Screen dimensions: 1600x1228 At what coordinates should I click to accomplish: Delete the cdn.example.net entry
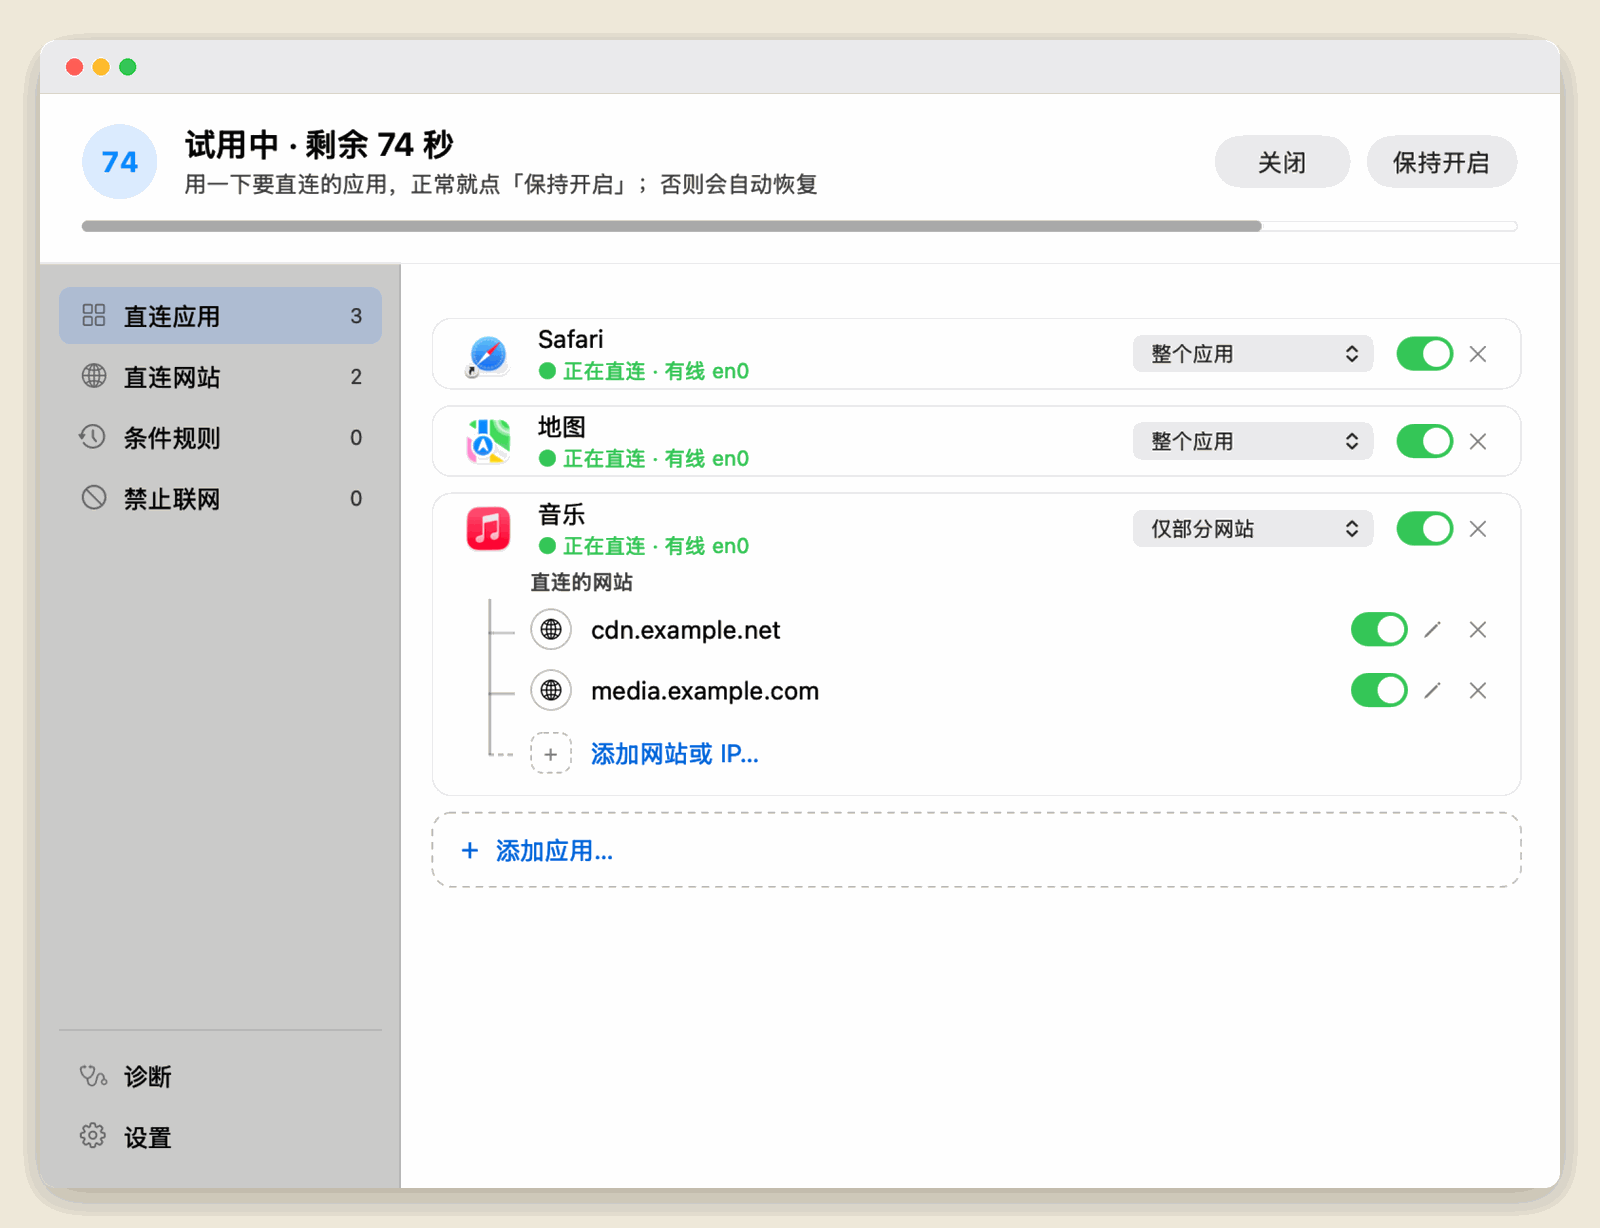[x=1478, y=629]
